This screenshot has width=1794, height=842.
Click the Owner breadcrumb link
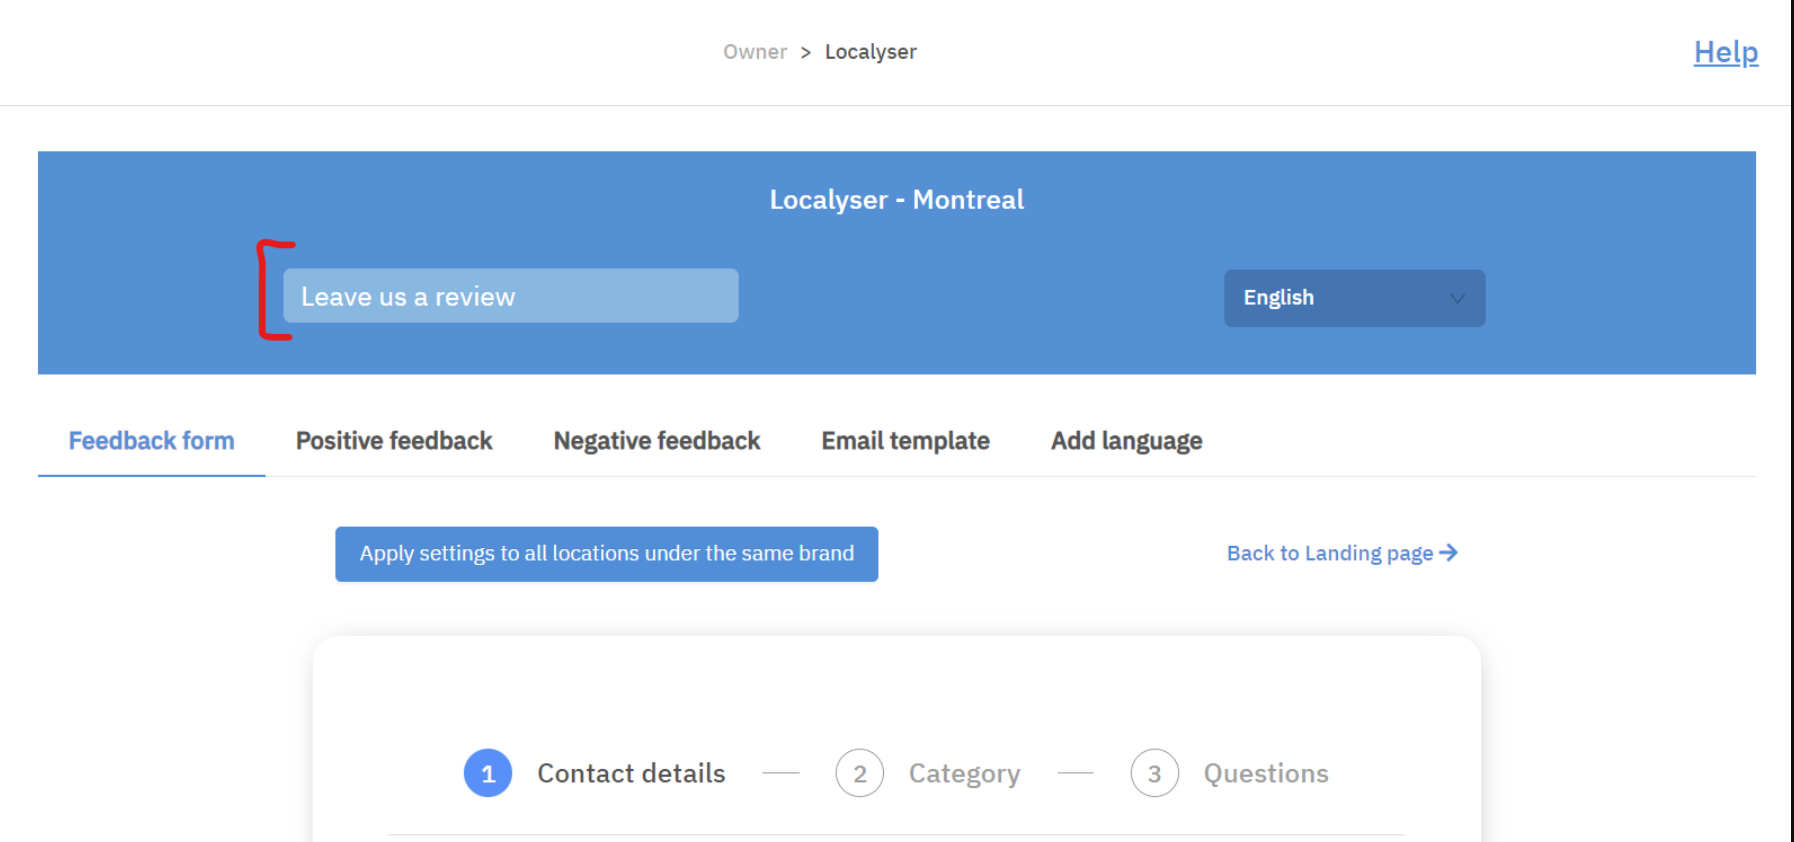(x=754, y=52)
